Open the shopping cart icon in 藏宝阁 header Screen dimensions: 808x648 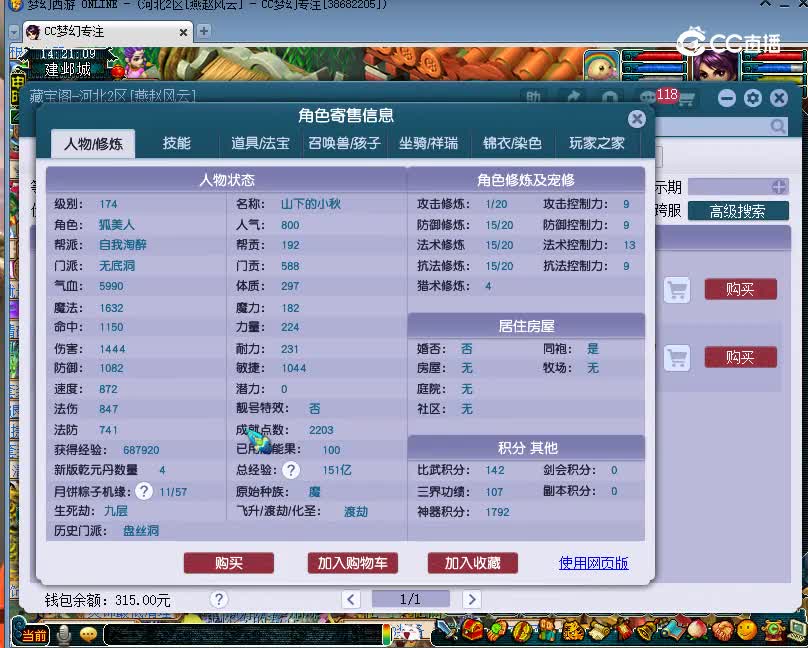tap(687, 98)
